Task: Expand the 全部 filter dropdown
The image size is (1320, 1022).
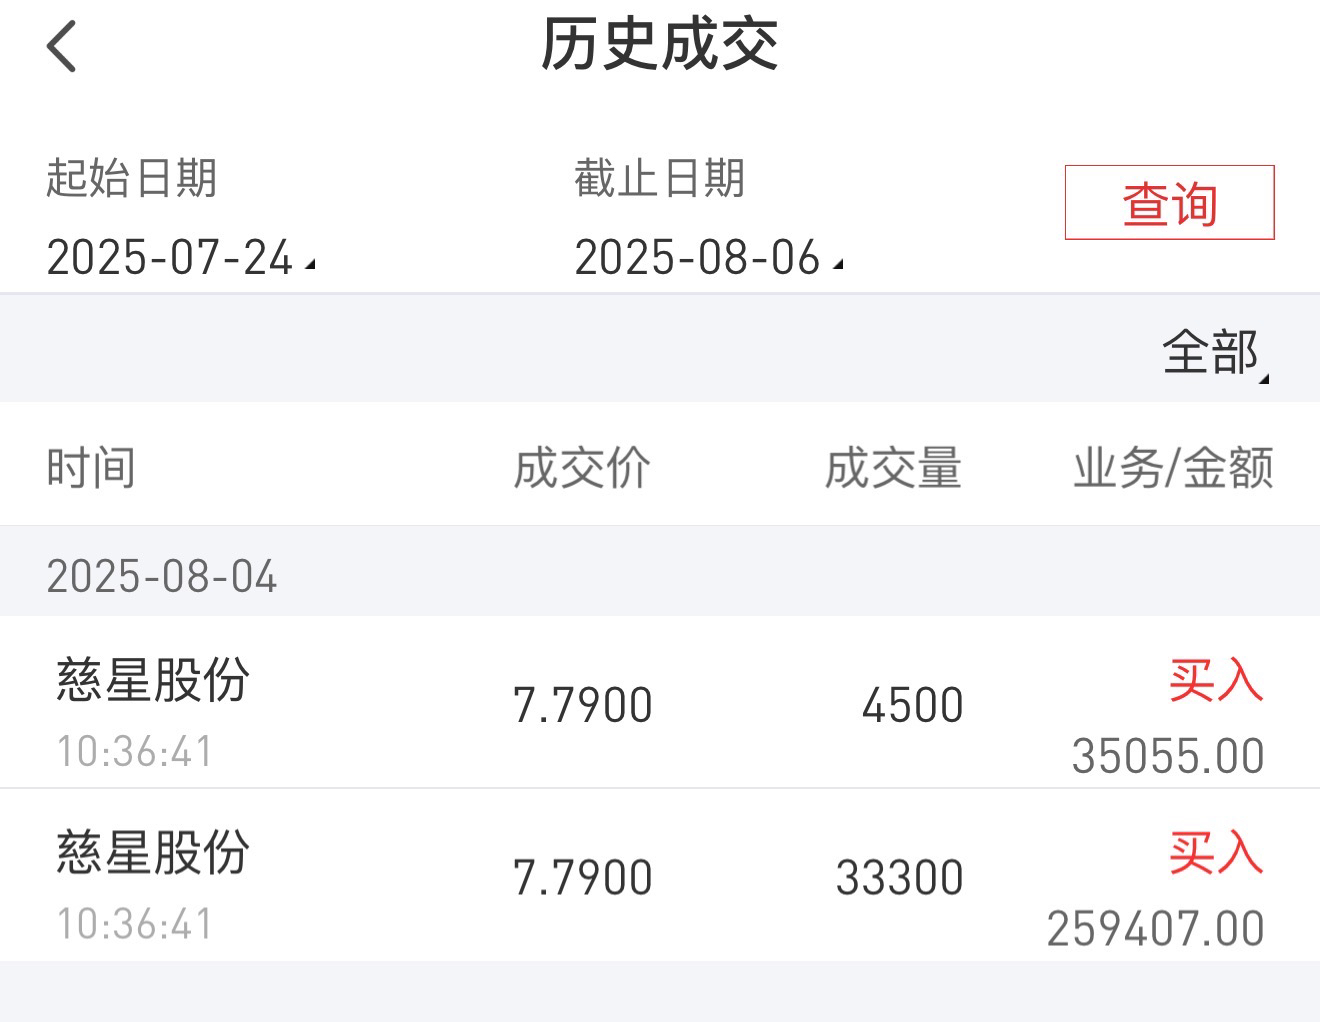Action: click(1214, 353)
